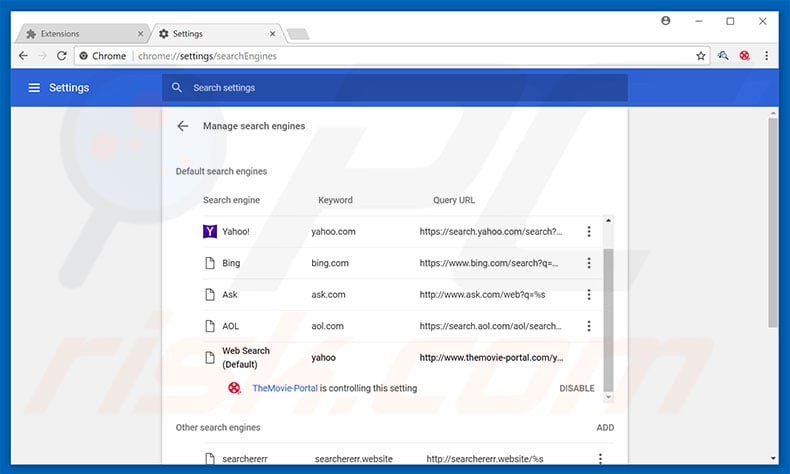Select the ask.com keyword cell
The height and width of the screenshot is (474, 790).
click(328, 295)
